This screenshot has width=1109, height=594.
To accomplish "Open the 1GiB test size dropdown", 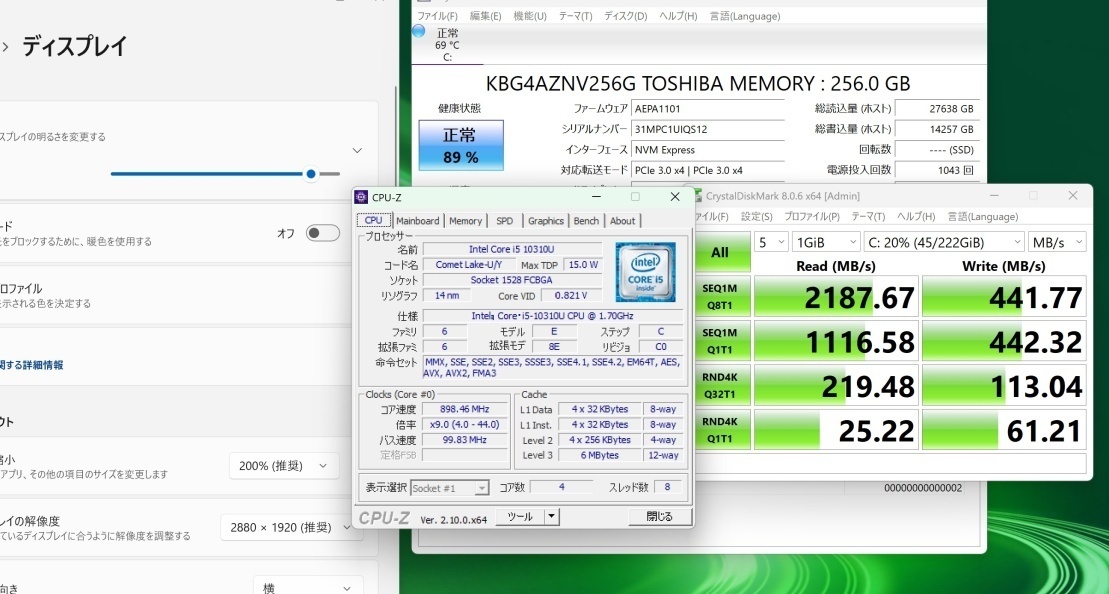I will 826,243.
